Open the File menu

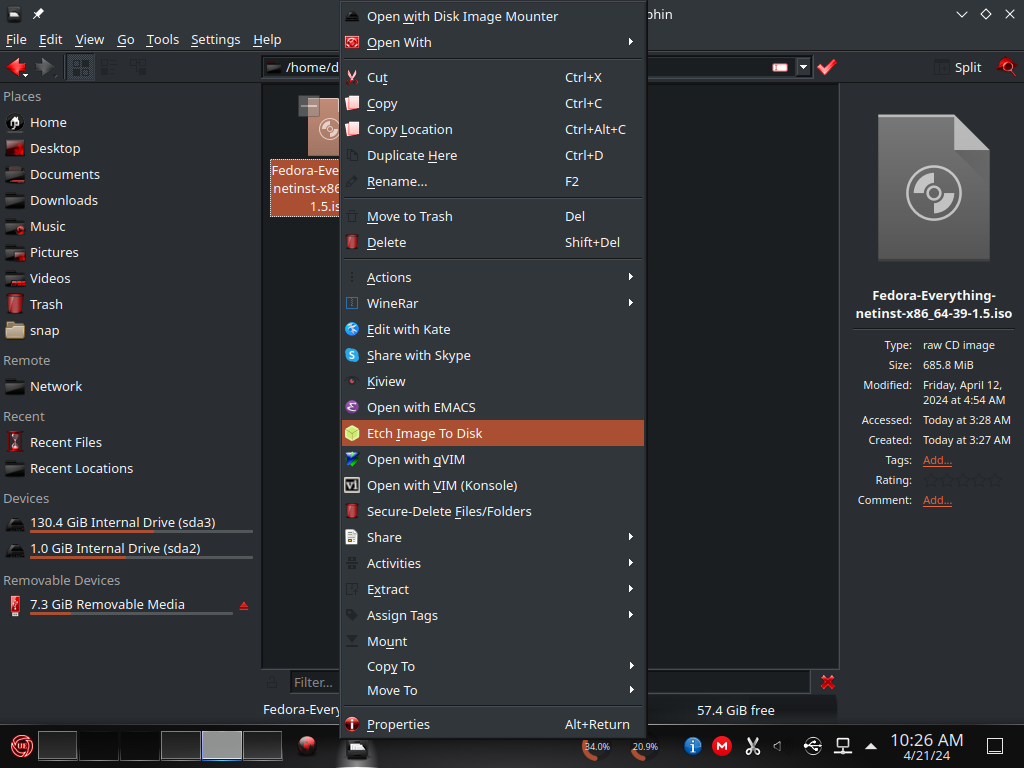[16, 39]
